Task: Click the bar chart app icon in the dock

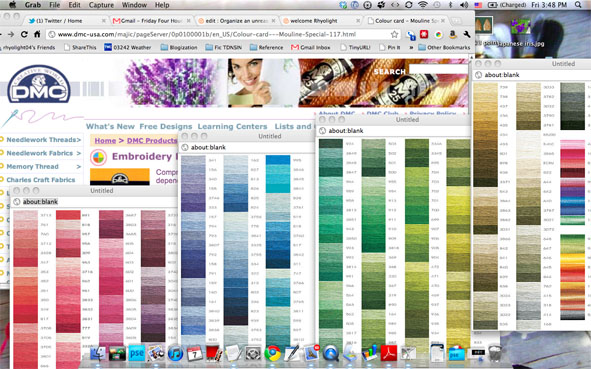Action: tap(369, 354)
